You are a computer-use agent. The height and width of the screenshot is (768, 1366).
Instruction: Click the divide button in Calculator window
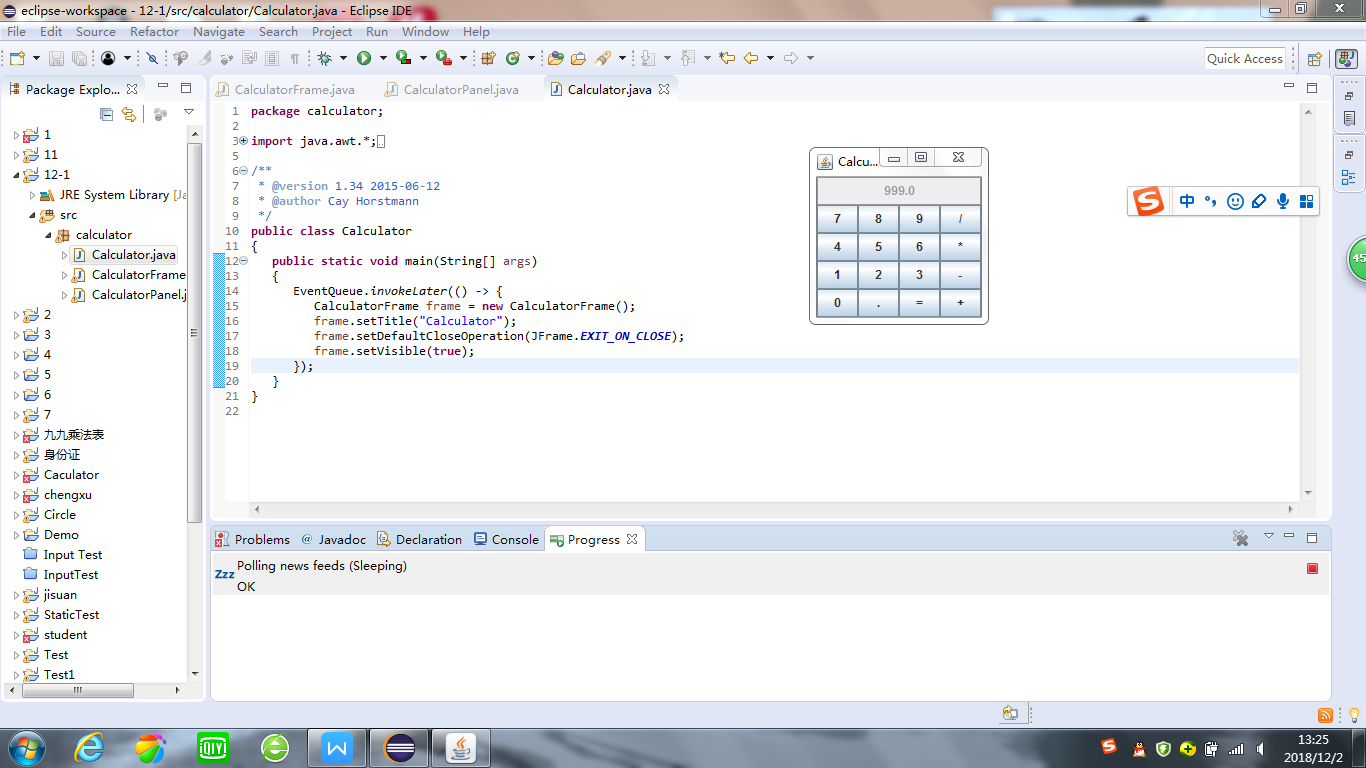tap(960, 219)
